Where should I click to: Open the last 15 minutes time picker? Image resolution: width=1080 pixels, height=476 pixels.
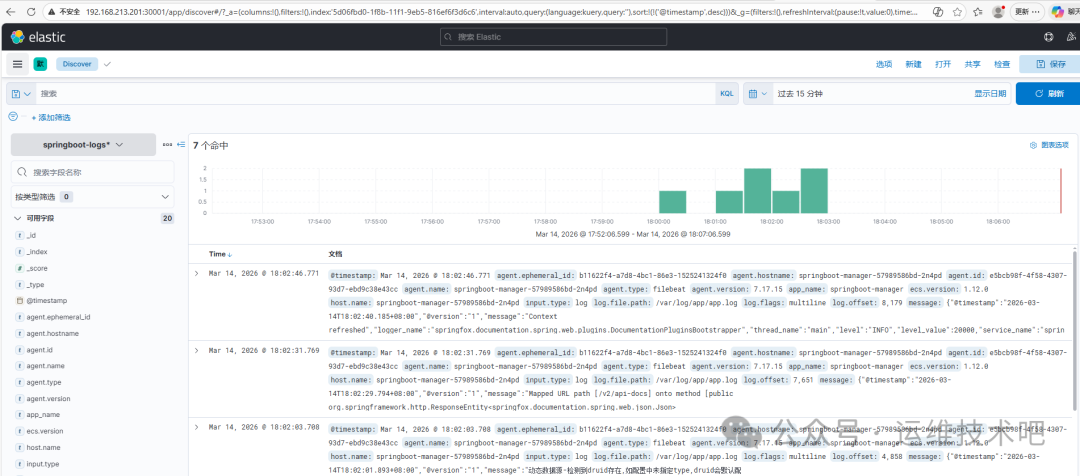[x=800, y=94]
